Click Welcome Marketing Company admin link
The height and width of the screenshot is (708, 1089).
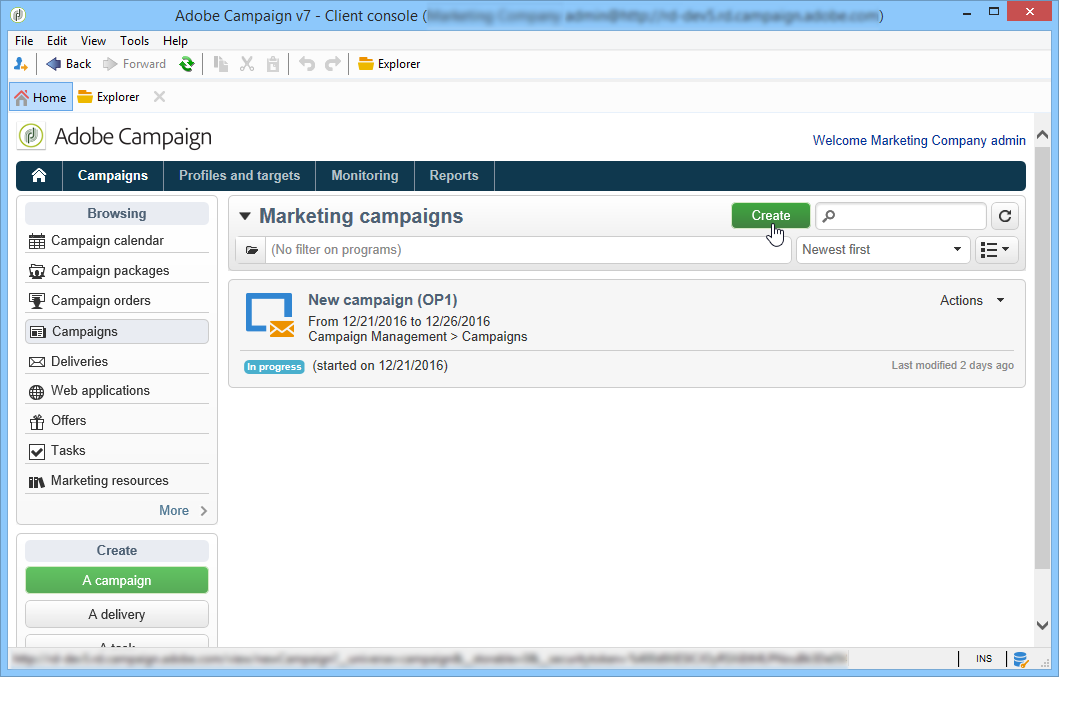point(919,140)
